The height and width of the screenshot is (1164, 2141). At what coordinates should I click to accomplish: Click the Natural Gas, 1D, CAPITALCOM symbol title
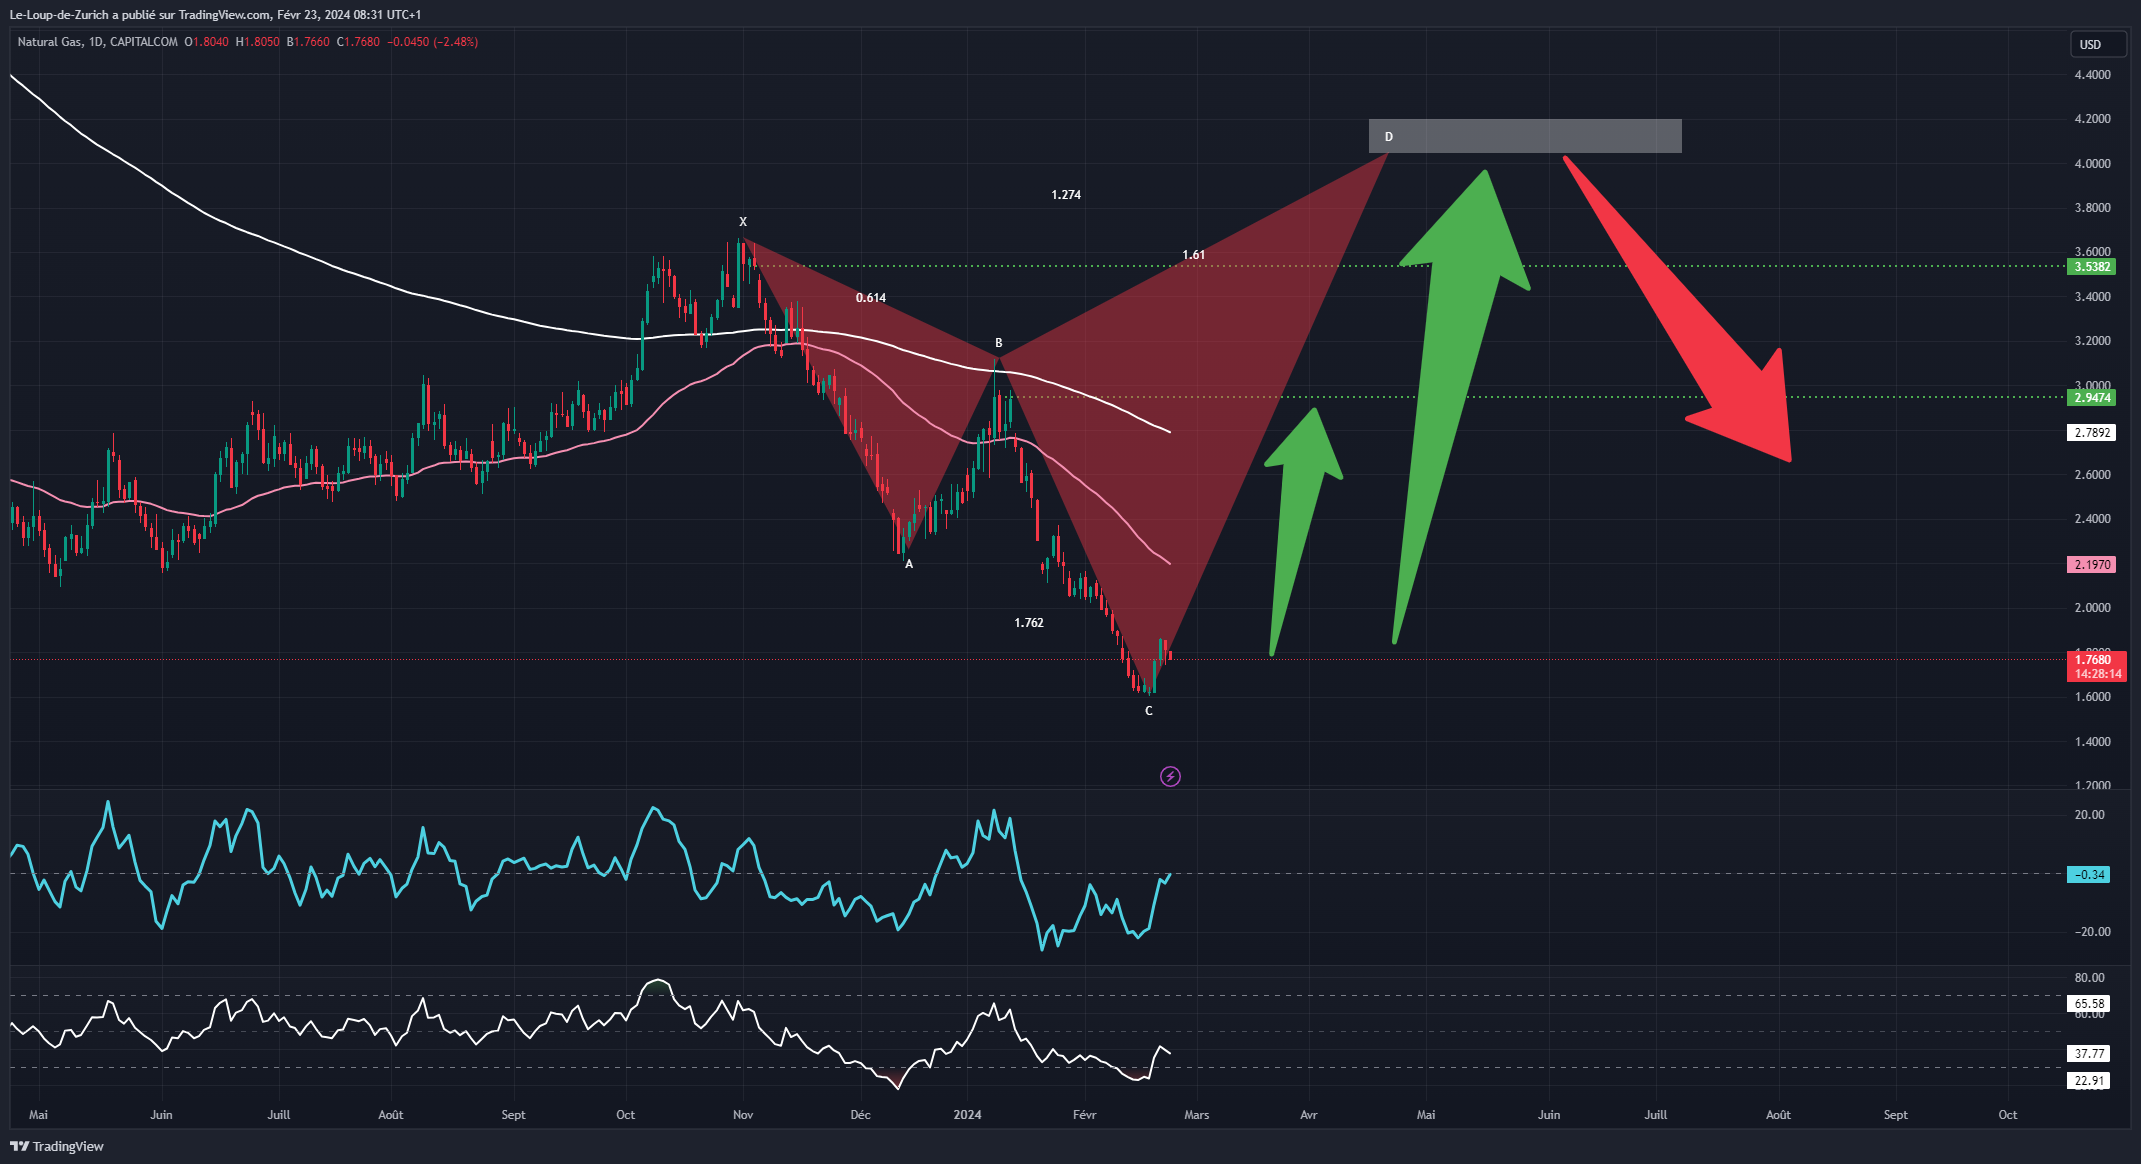click(x=97, y=42)
